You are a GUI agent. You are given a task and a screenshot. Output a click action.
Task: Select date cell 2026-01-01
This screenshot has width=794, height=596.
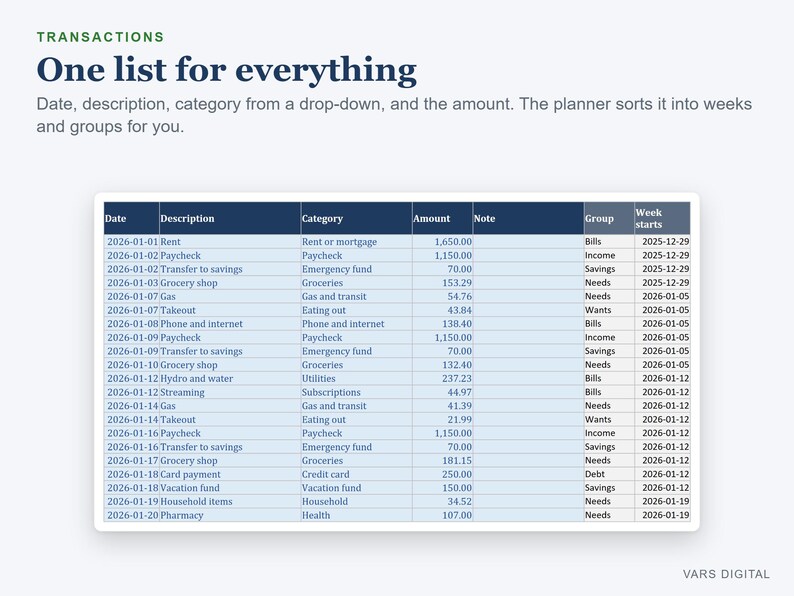click(x=132, y=242)
